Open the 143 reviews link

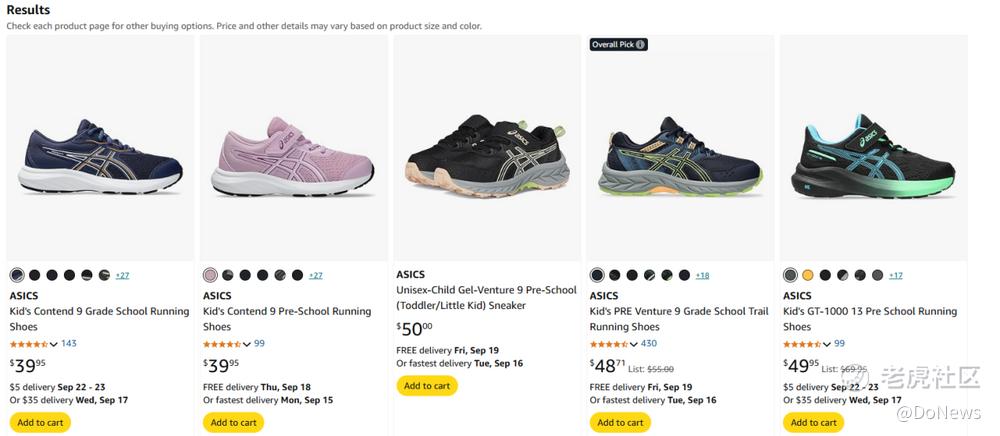tap(69, 344)
